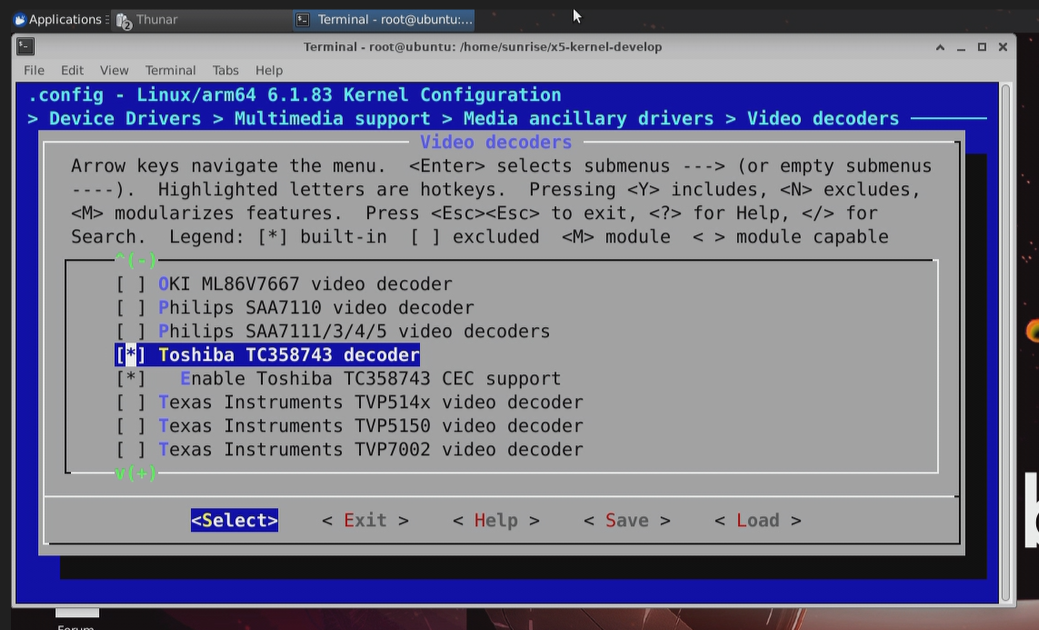Click the upward list scroll indicator ^(-)
Viewport: 1039px width, 630px height.
136,260
